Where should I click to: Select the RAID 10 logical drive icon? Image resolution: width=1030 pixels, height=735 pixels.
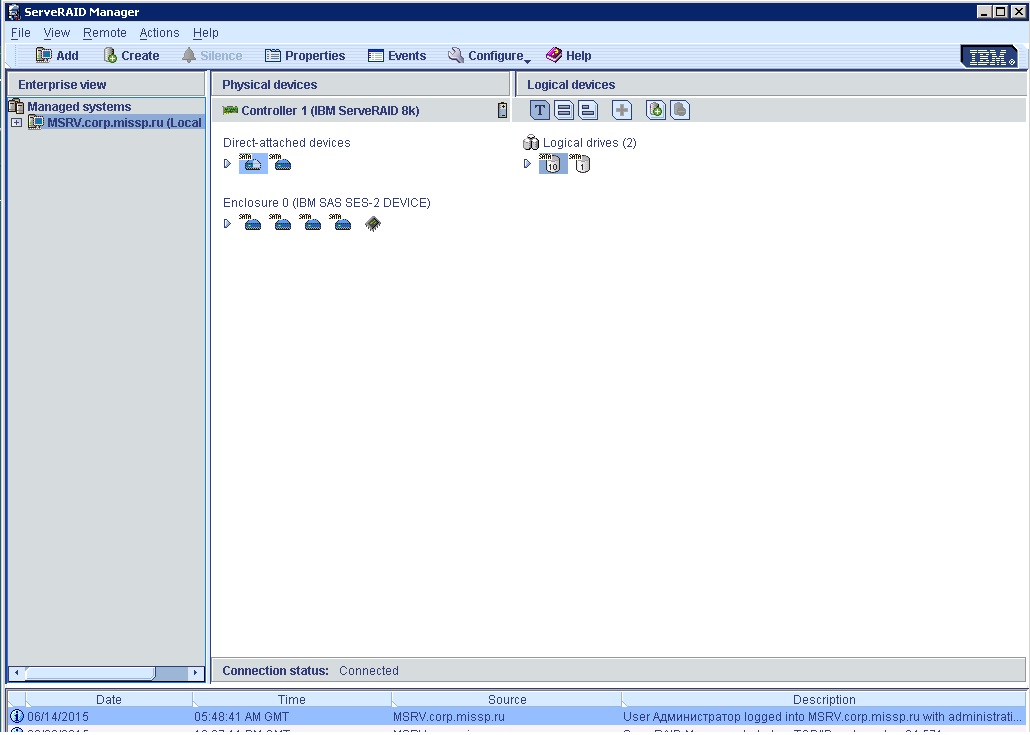click(552, 164)
